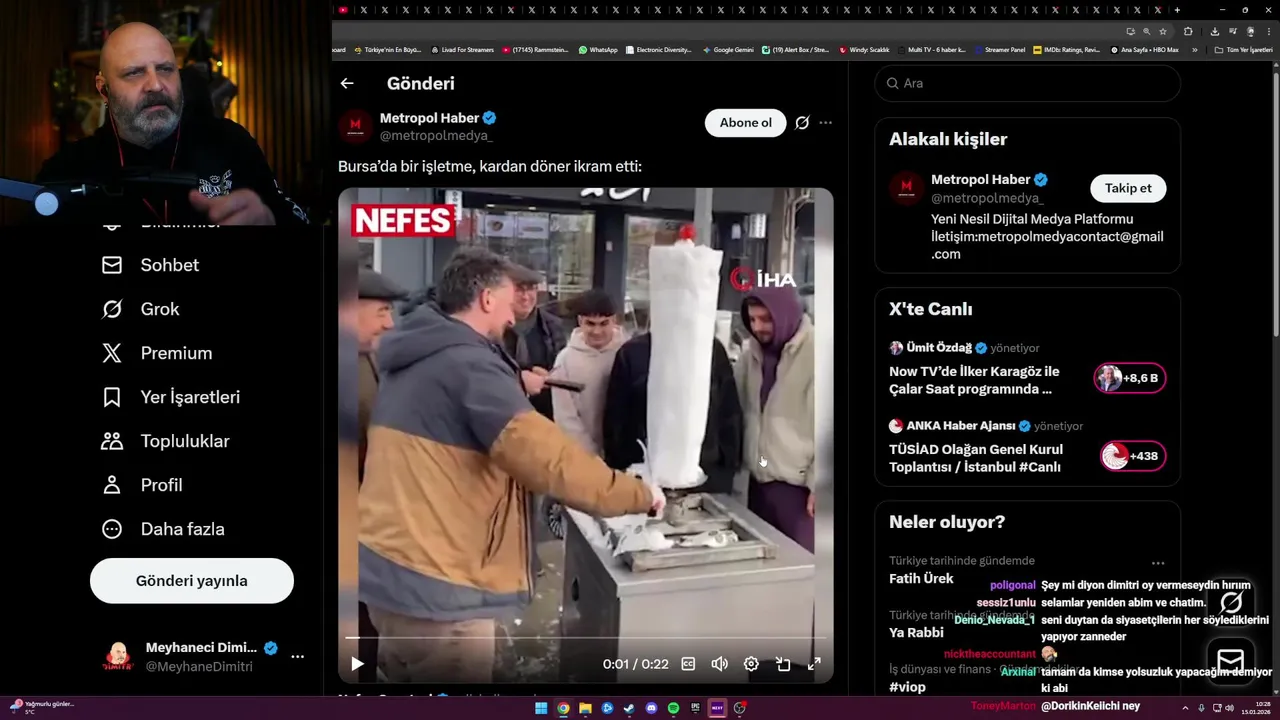Go to Profil page
Screen dimensions: 1280x720
point(141,485)
